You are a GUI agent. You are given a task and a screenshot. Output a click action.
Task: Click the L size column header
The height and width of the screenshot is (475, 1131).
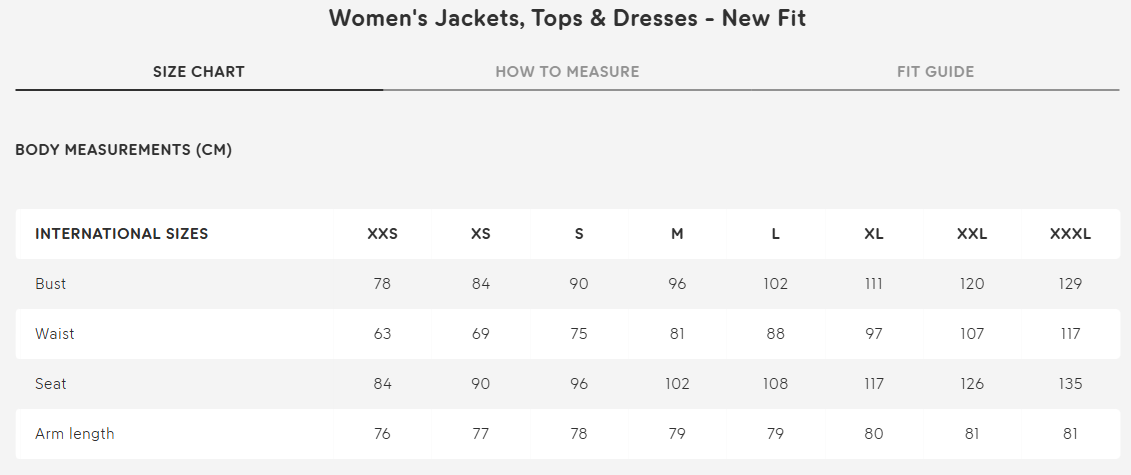point(776,234)
